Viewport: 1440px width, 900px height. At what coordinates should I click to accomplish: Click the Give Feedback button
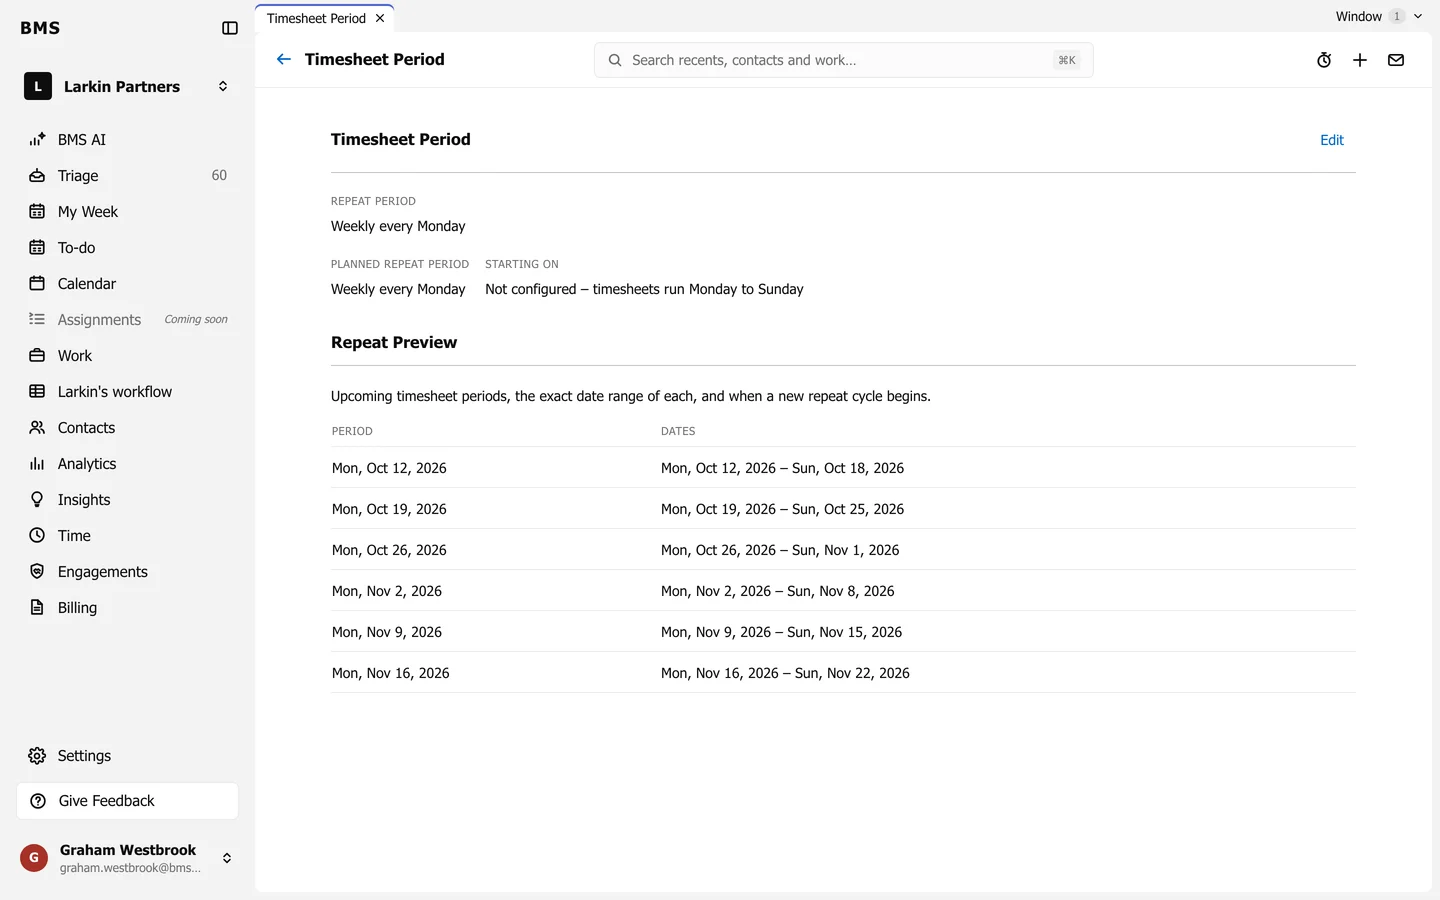(x=128, y=801)
